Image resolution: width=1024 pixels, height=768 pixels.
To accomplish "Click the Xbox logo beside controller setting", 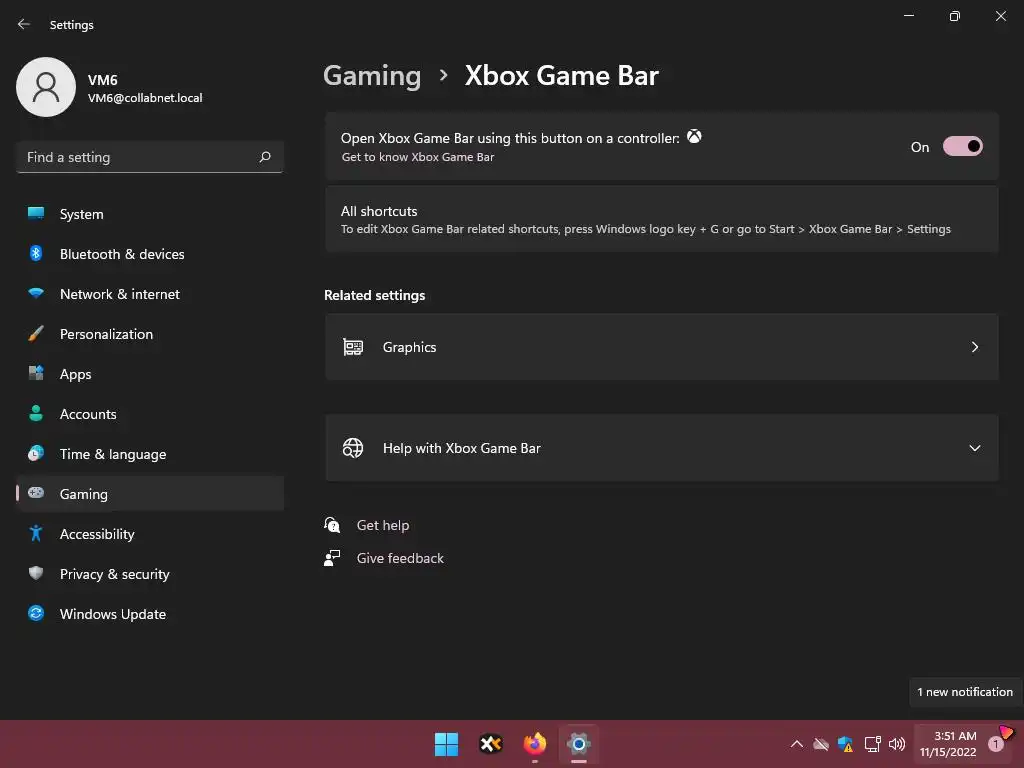I will coord(694,136).
